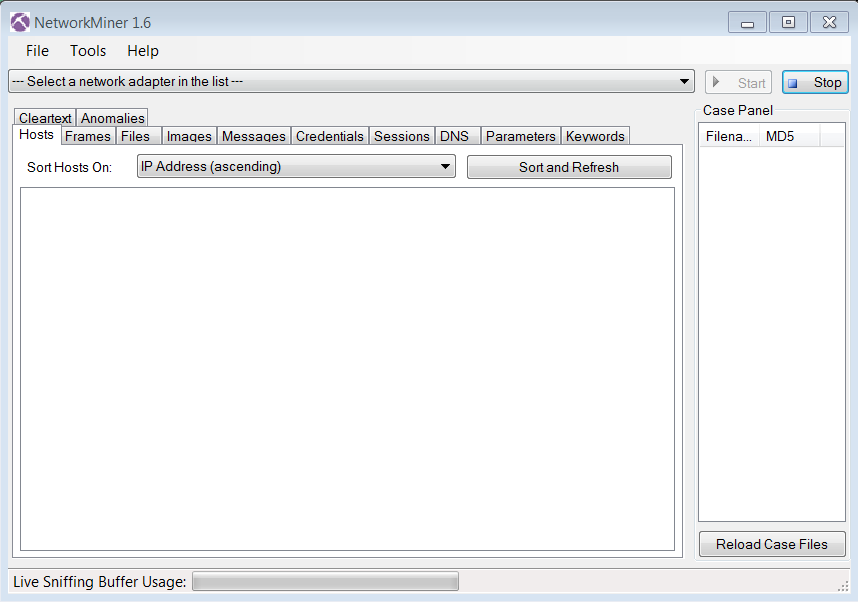The width and height of the screenshot is (858, 602).
Task: Click the MD5 column header in Case Panel
Action: [x=789, y=136]
